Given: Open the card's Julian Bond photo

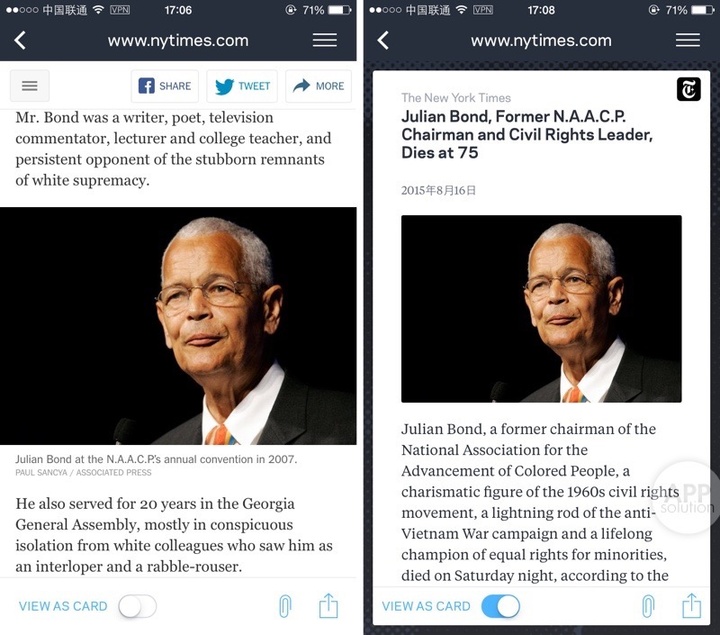Looking at the screenshot, I should point(541,309).
